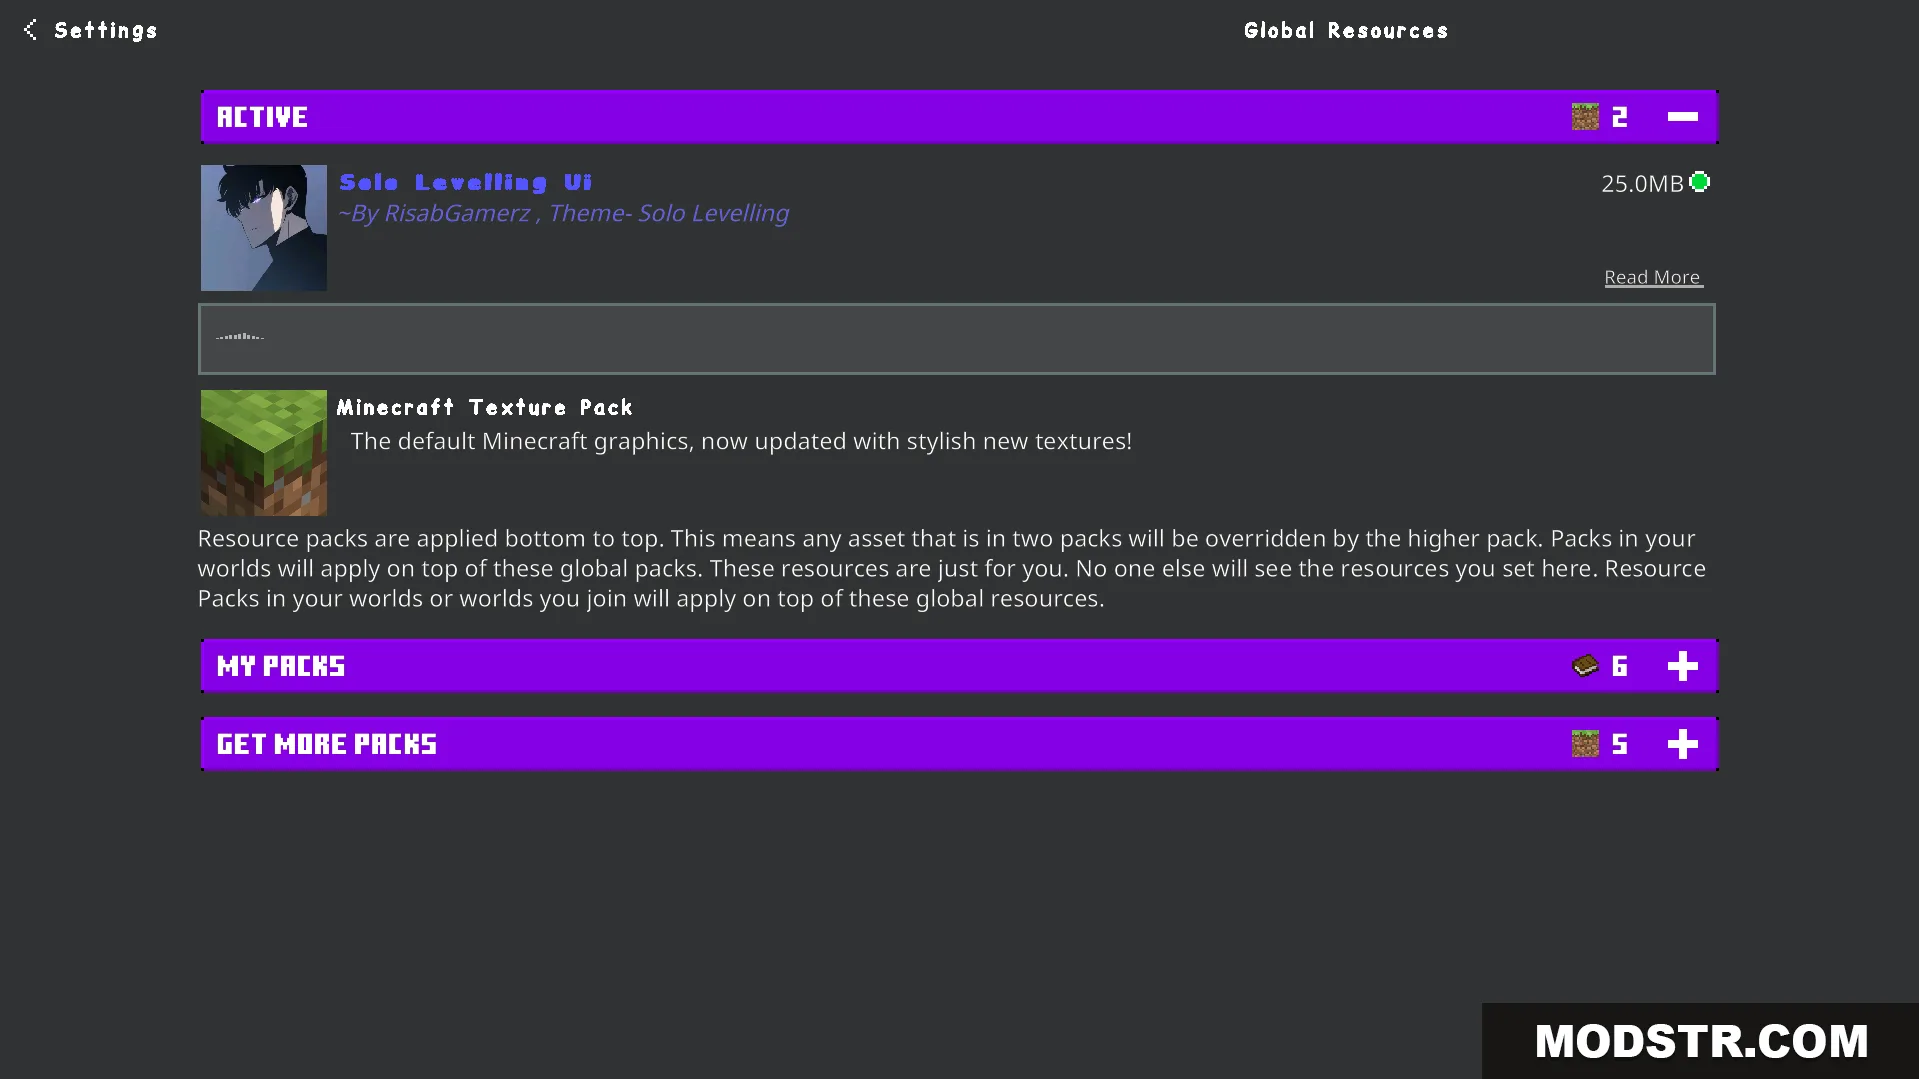Expand Get More Packs plus icon
1919x1079 pixels.
[x=1682, y=744]
